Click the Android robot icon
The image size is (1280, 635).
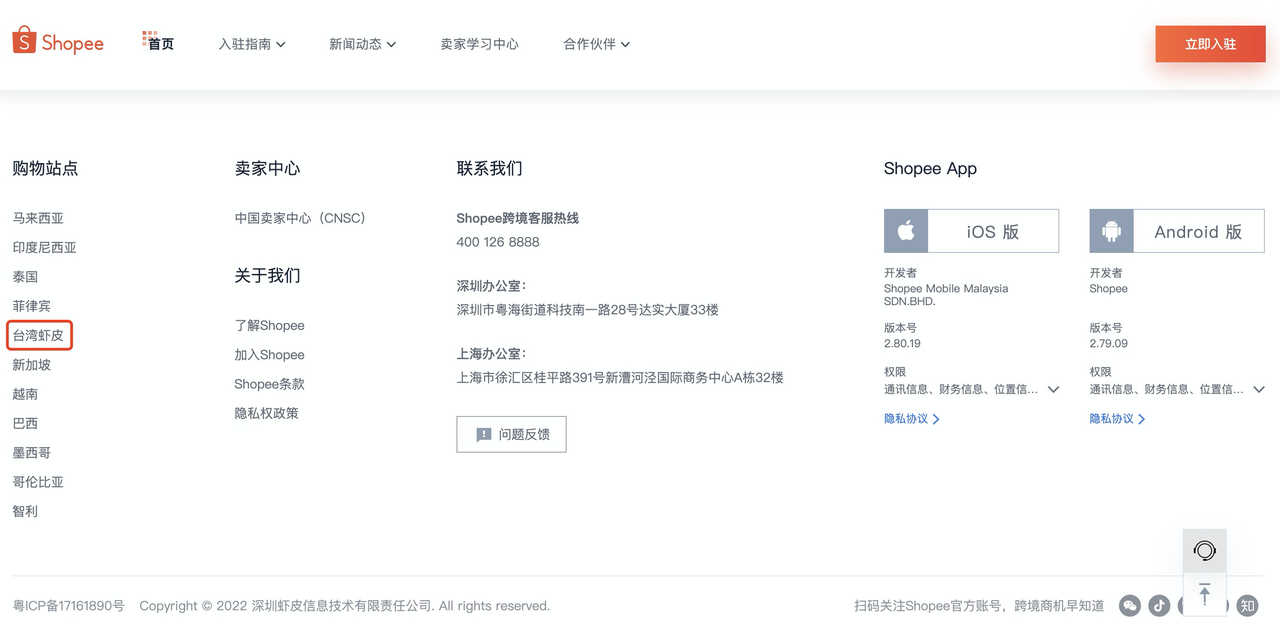pos(1112,231)
